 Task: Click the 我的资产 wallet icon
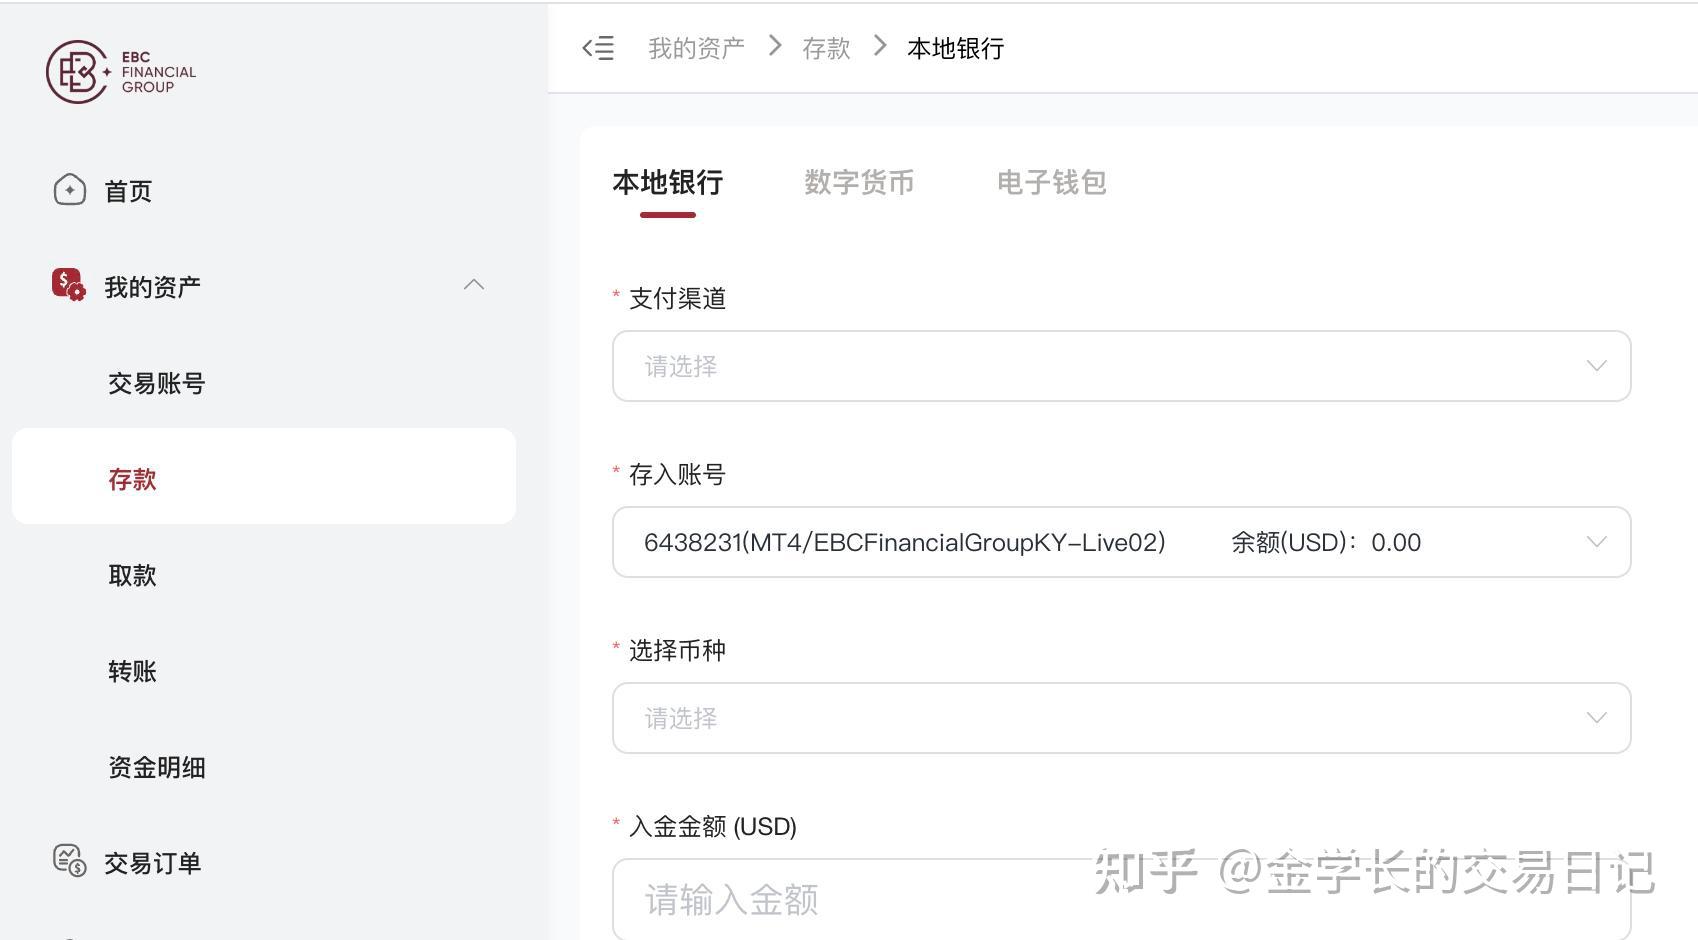(x=69, y=285)
